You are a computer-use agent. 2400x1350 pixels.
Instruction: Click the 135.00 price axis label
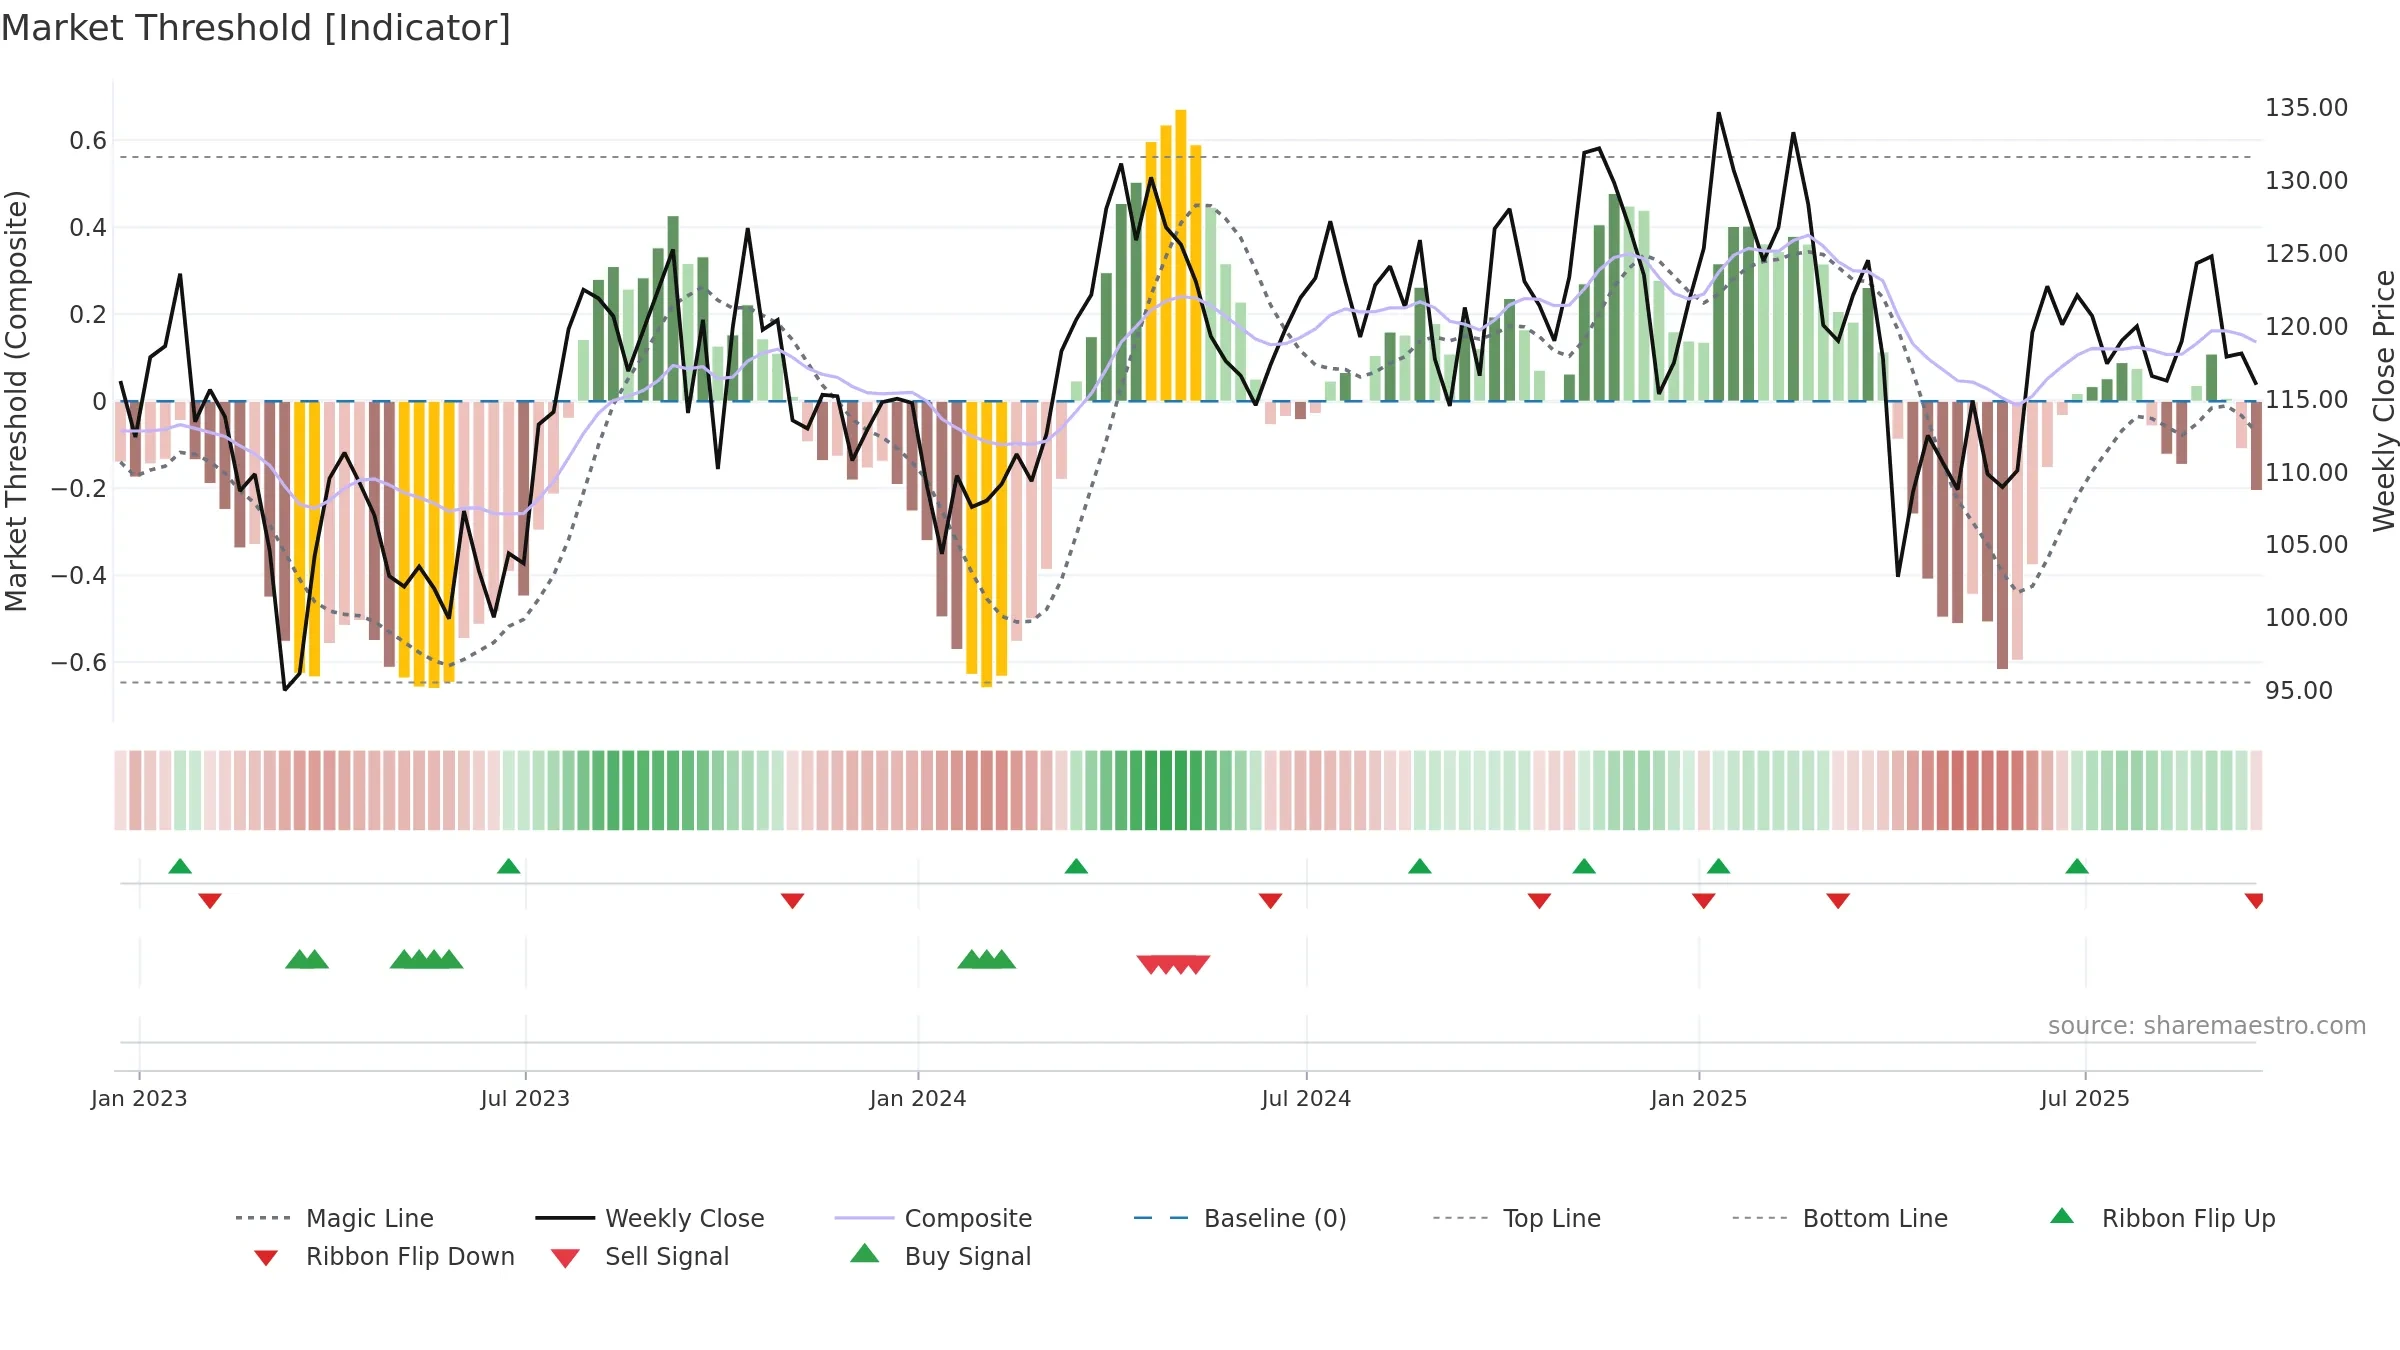pos(2306,108)
